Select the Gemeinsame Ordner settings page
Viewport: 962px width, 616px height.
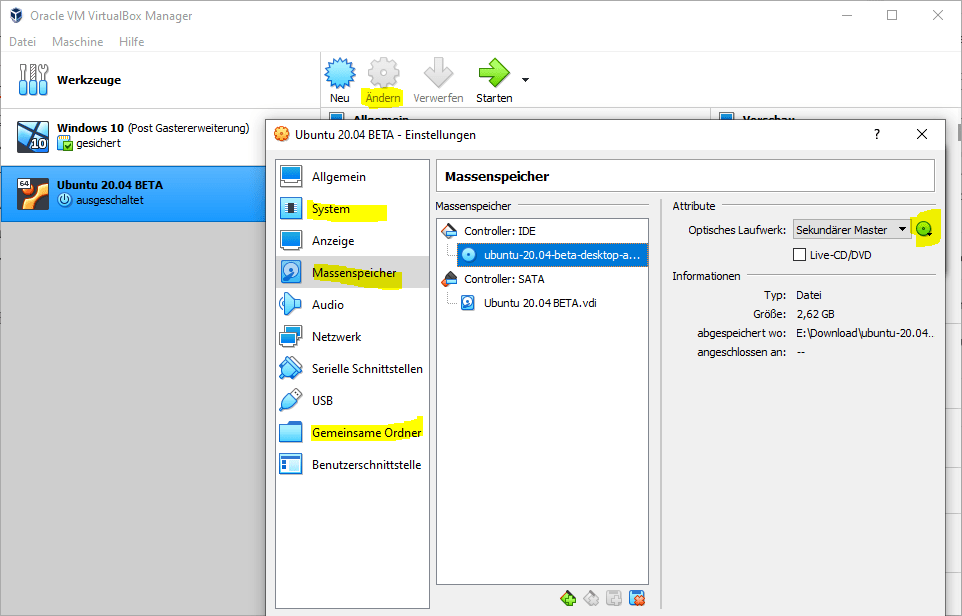tap(366, 433)
